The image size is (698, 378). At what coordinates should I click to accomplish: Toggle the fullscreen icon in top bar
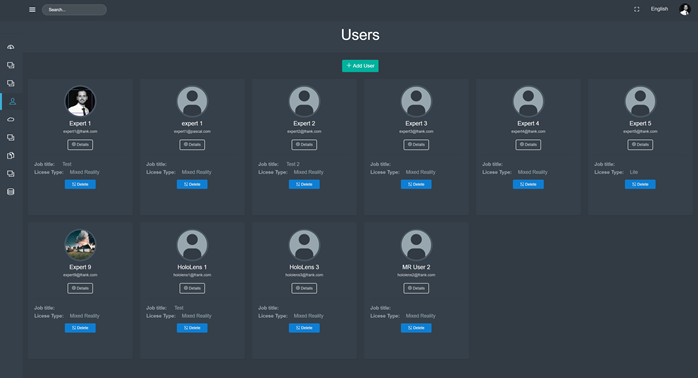[x=637, y=9]
